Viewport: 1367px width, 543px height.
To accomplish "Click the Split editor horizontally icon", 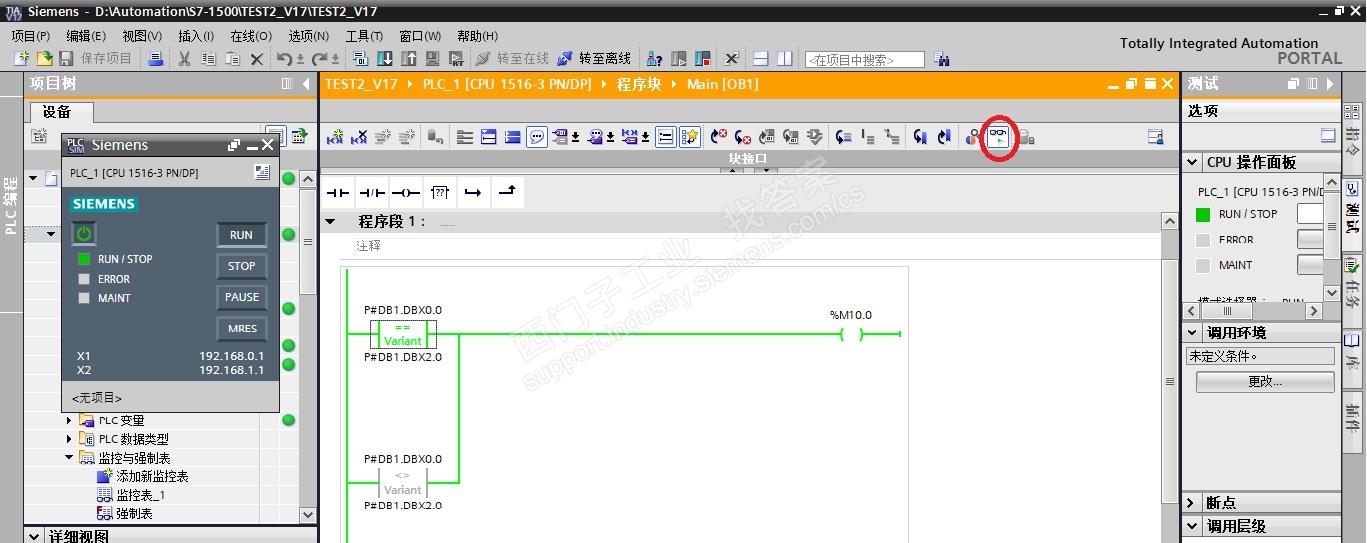I will coord(761,59).
